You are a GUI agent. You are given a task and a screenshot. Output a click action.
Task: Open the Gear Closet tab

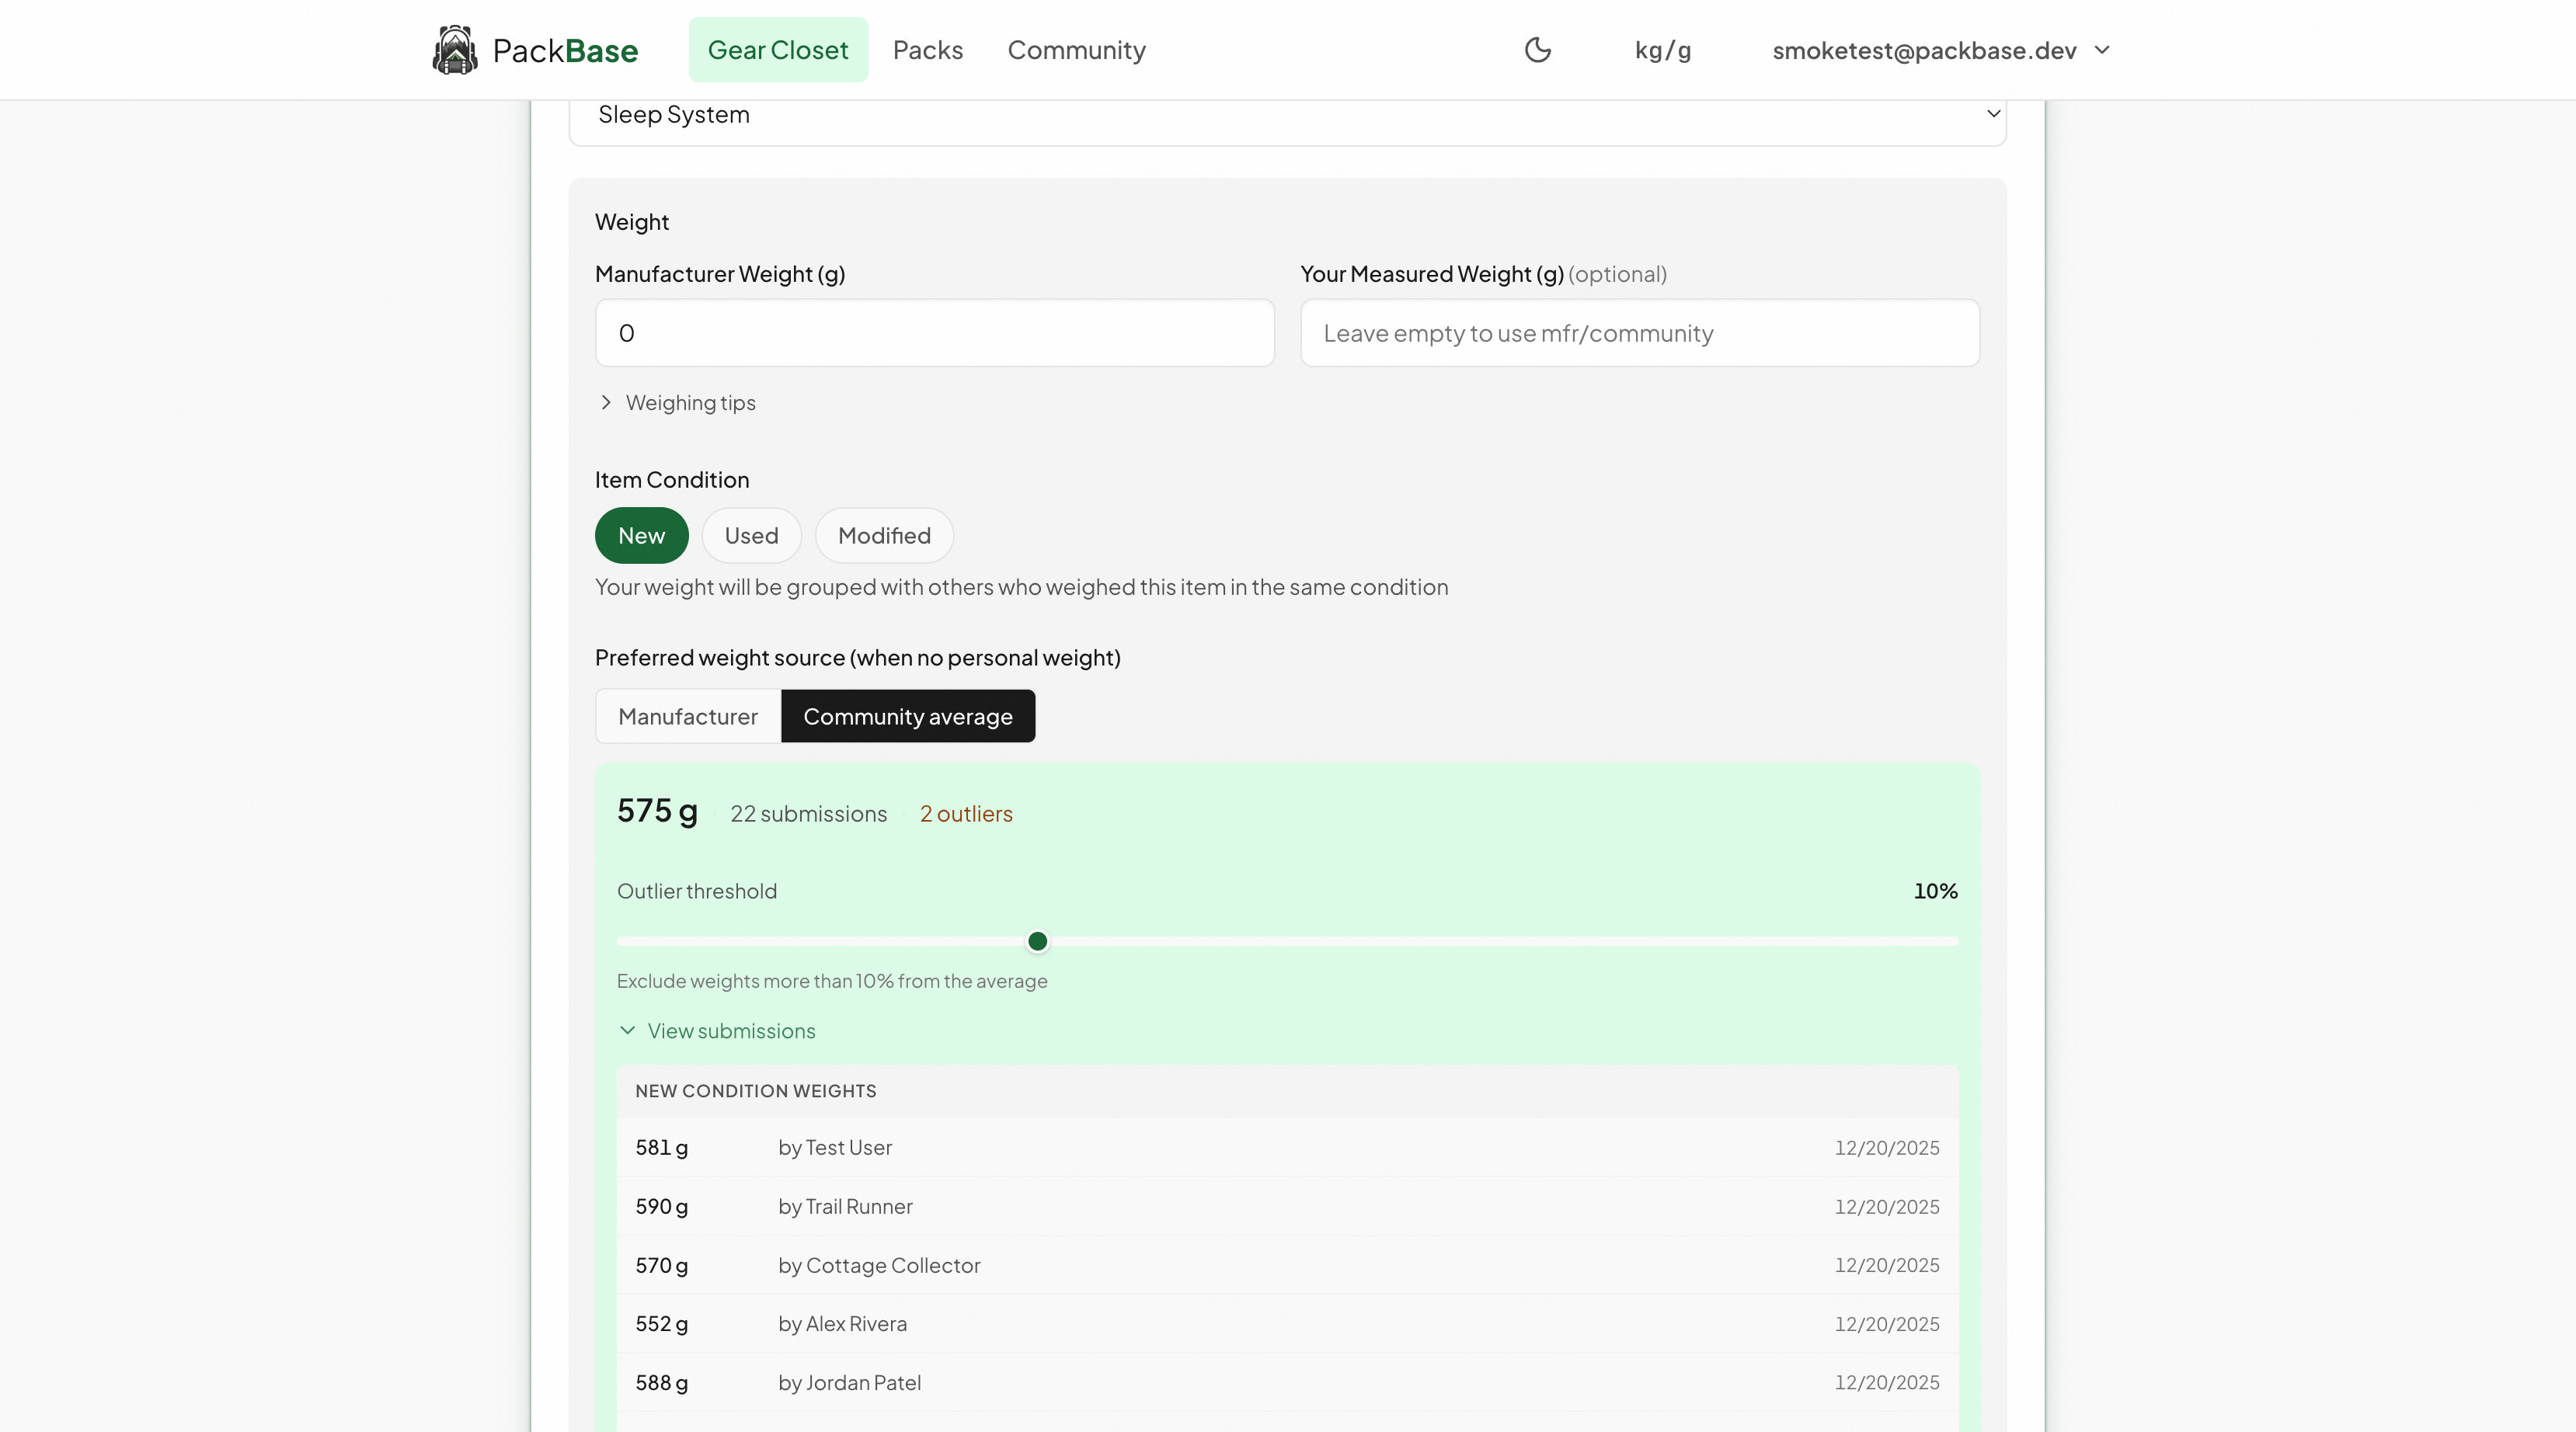tap(778, 50)
